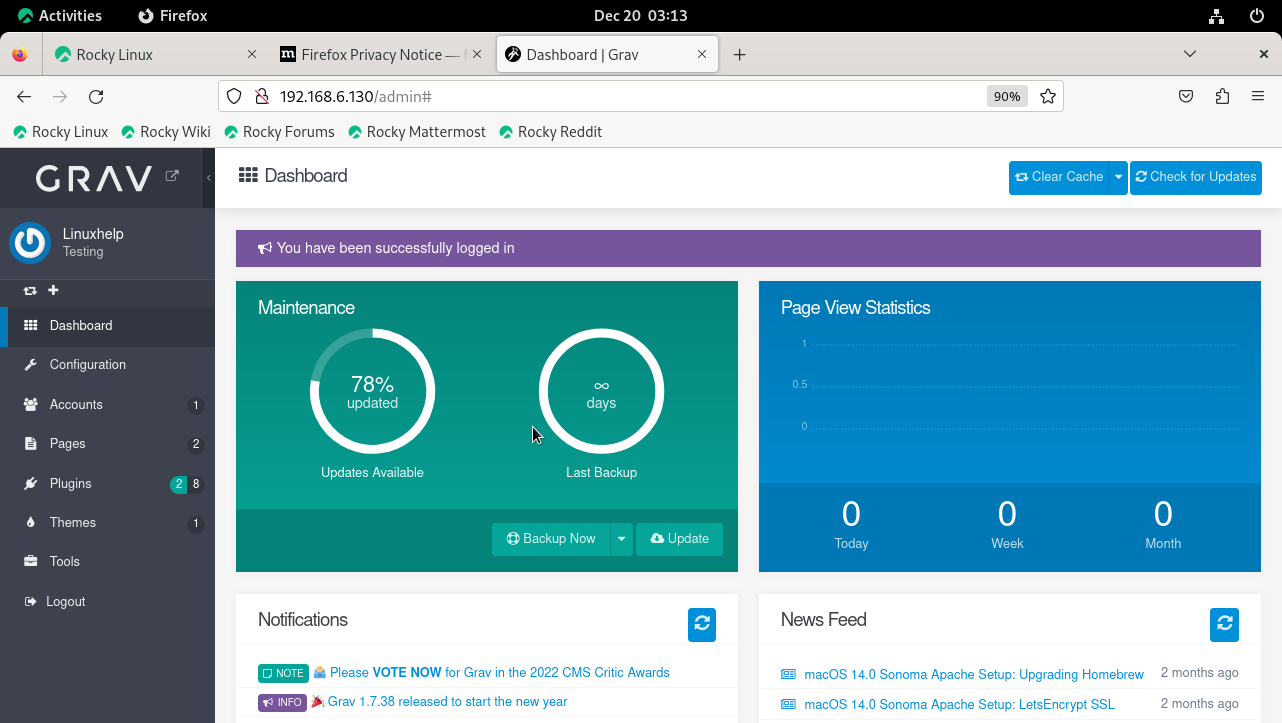Click the Update button in Maintenance
This screenshot has height=723, width=1282.
point(679,539)
